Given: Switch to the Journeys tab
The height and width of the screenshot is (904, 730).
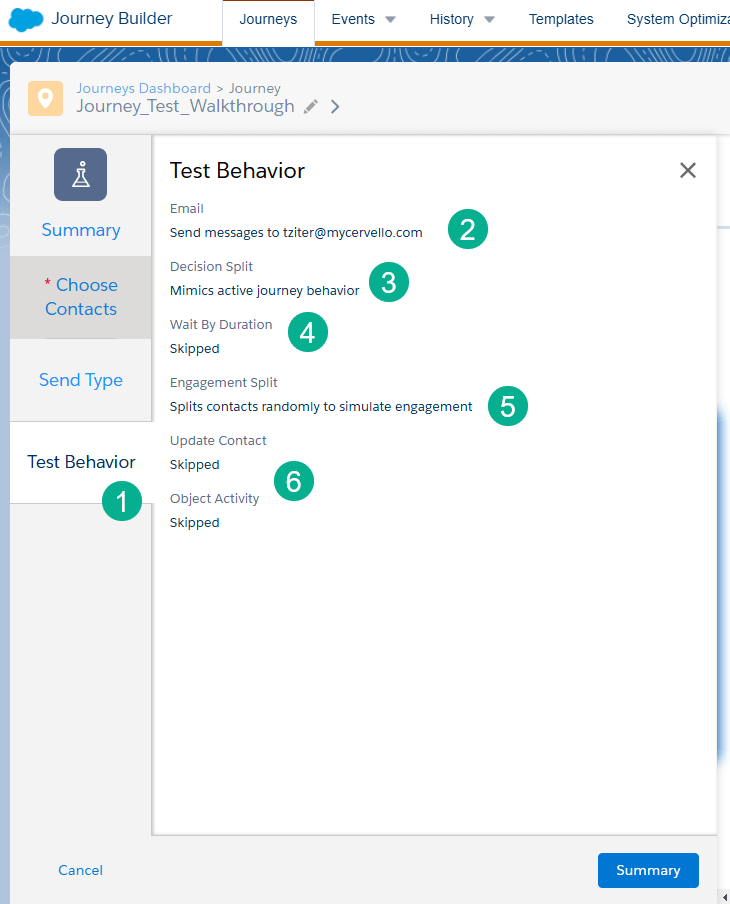Looking at the screenshot, I should 268,19.
